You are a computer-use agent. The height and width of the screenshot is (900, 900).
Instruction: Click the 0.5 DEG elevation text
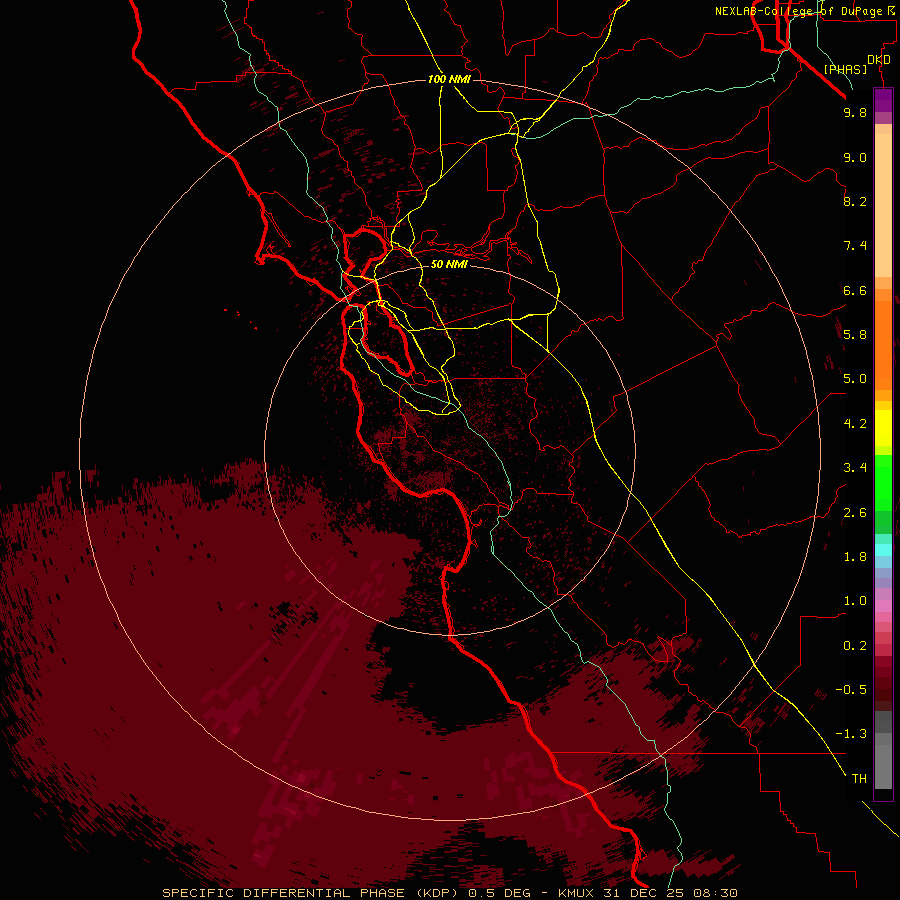[x=501, y=893]
